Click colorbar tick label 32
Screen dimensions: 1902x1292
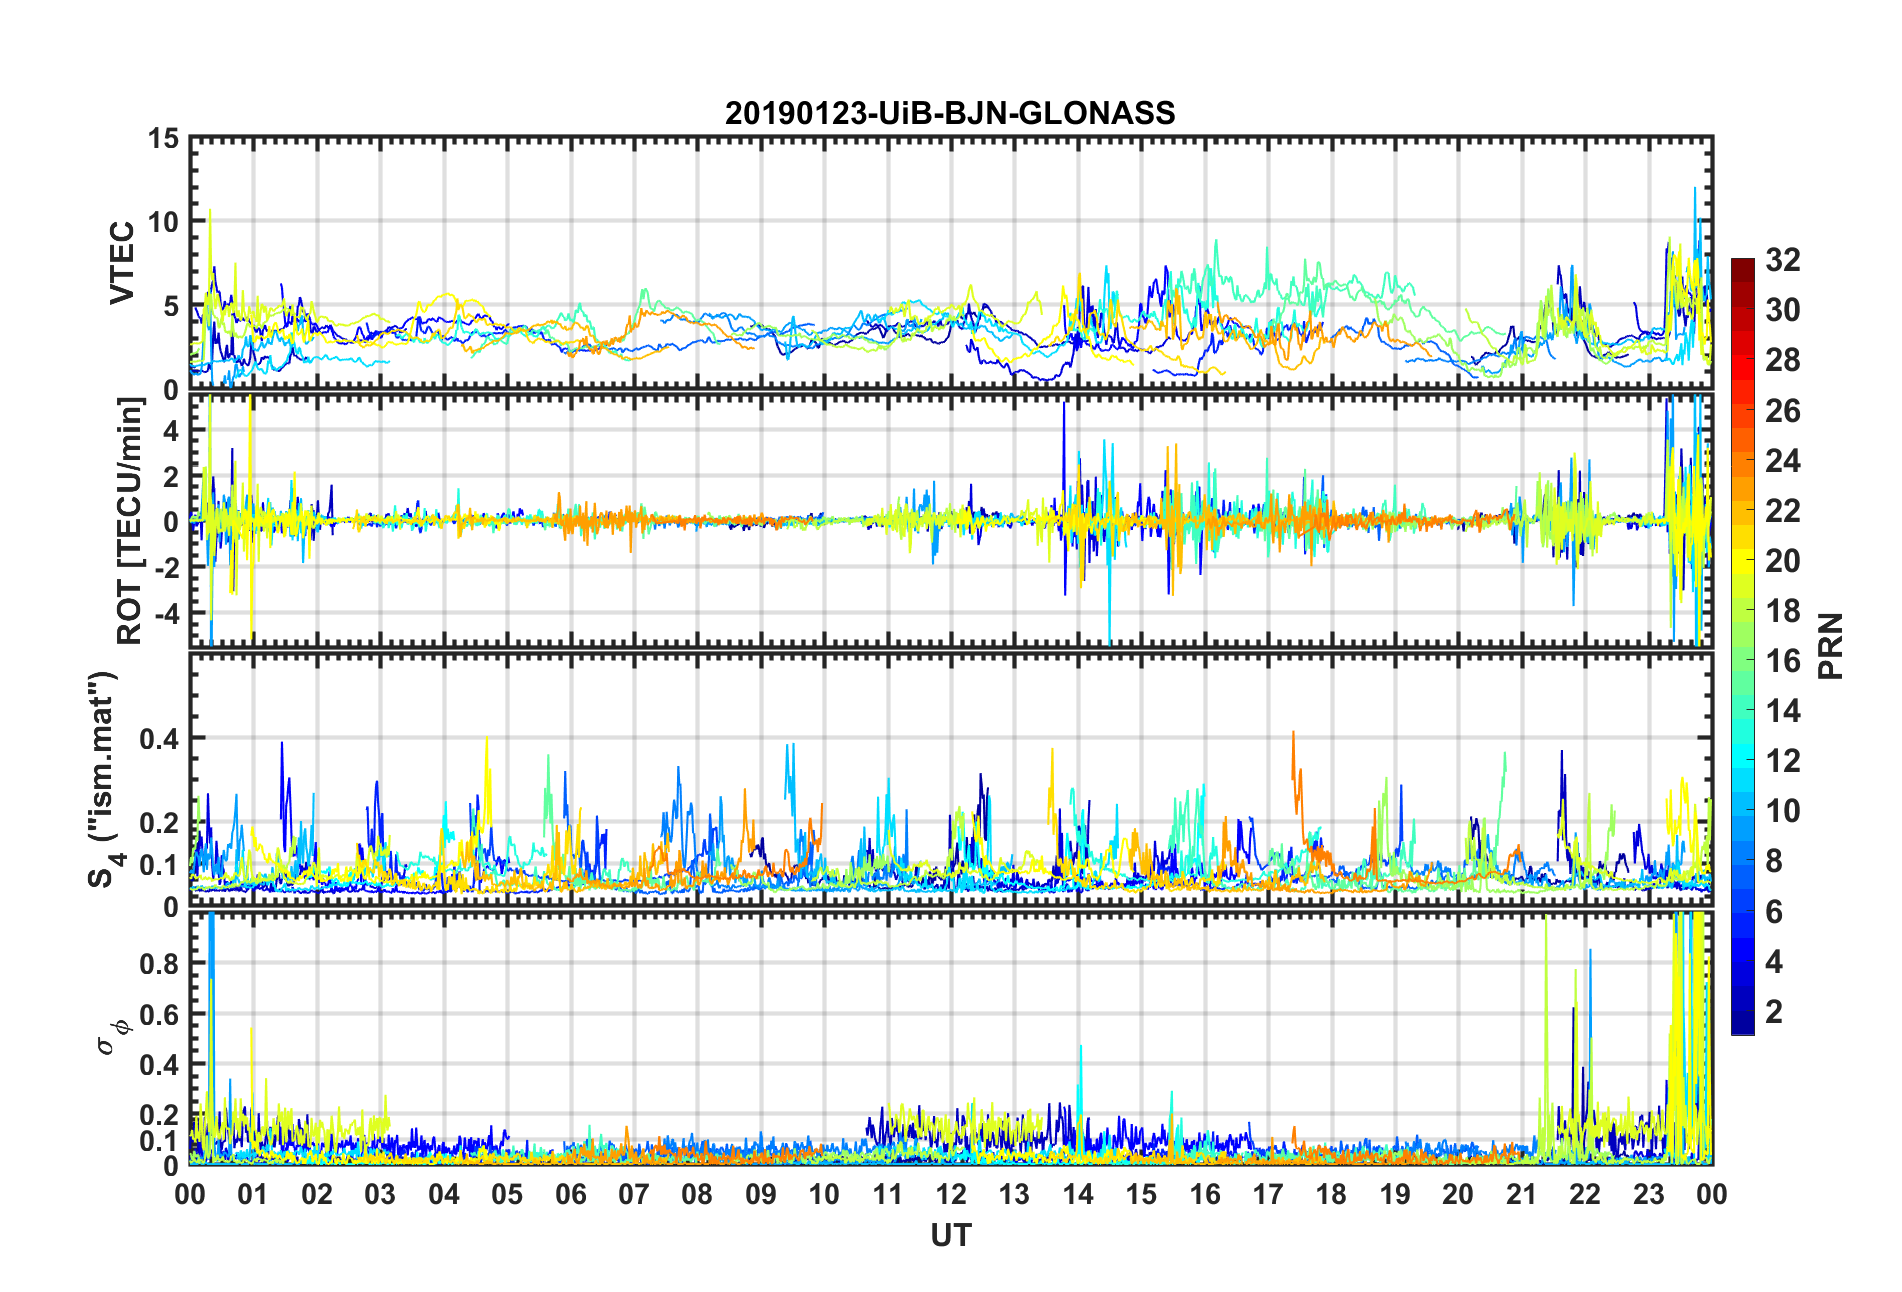1782,260
